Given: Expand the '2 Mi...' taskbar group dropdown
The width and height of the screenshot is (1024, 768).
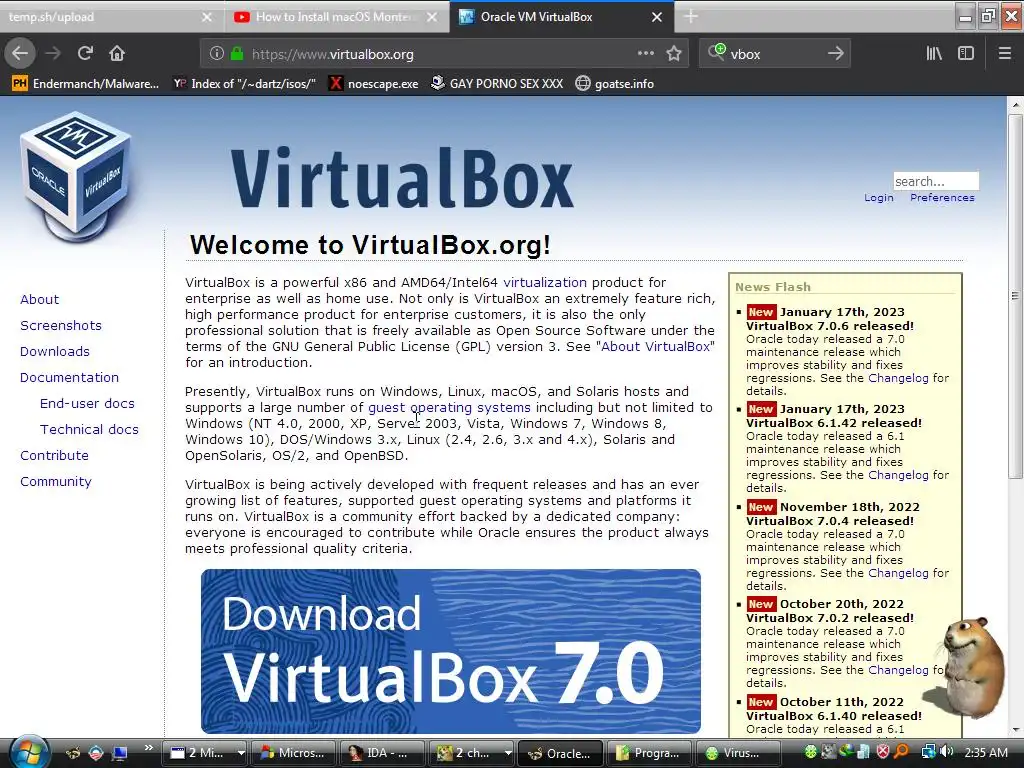Looking at the screenshot, I should pos(241,753).
